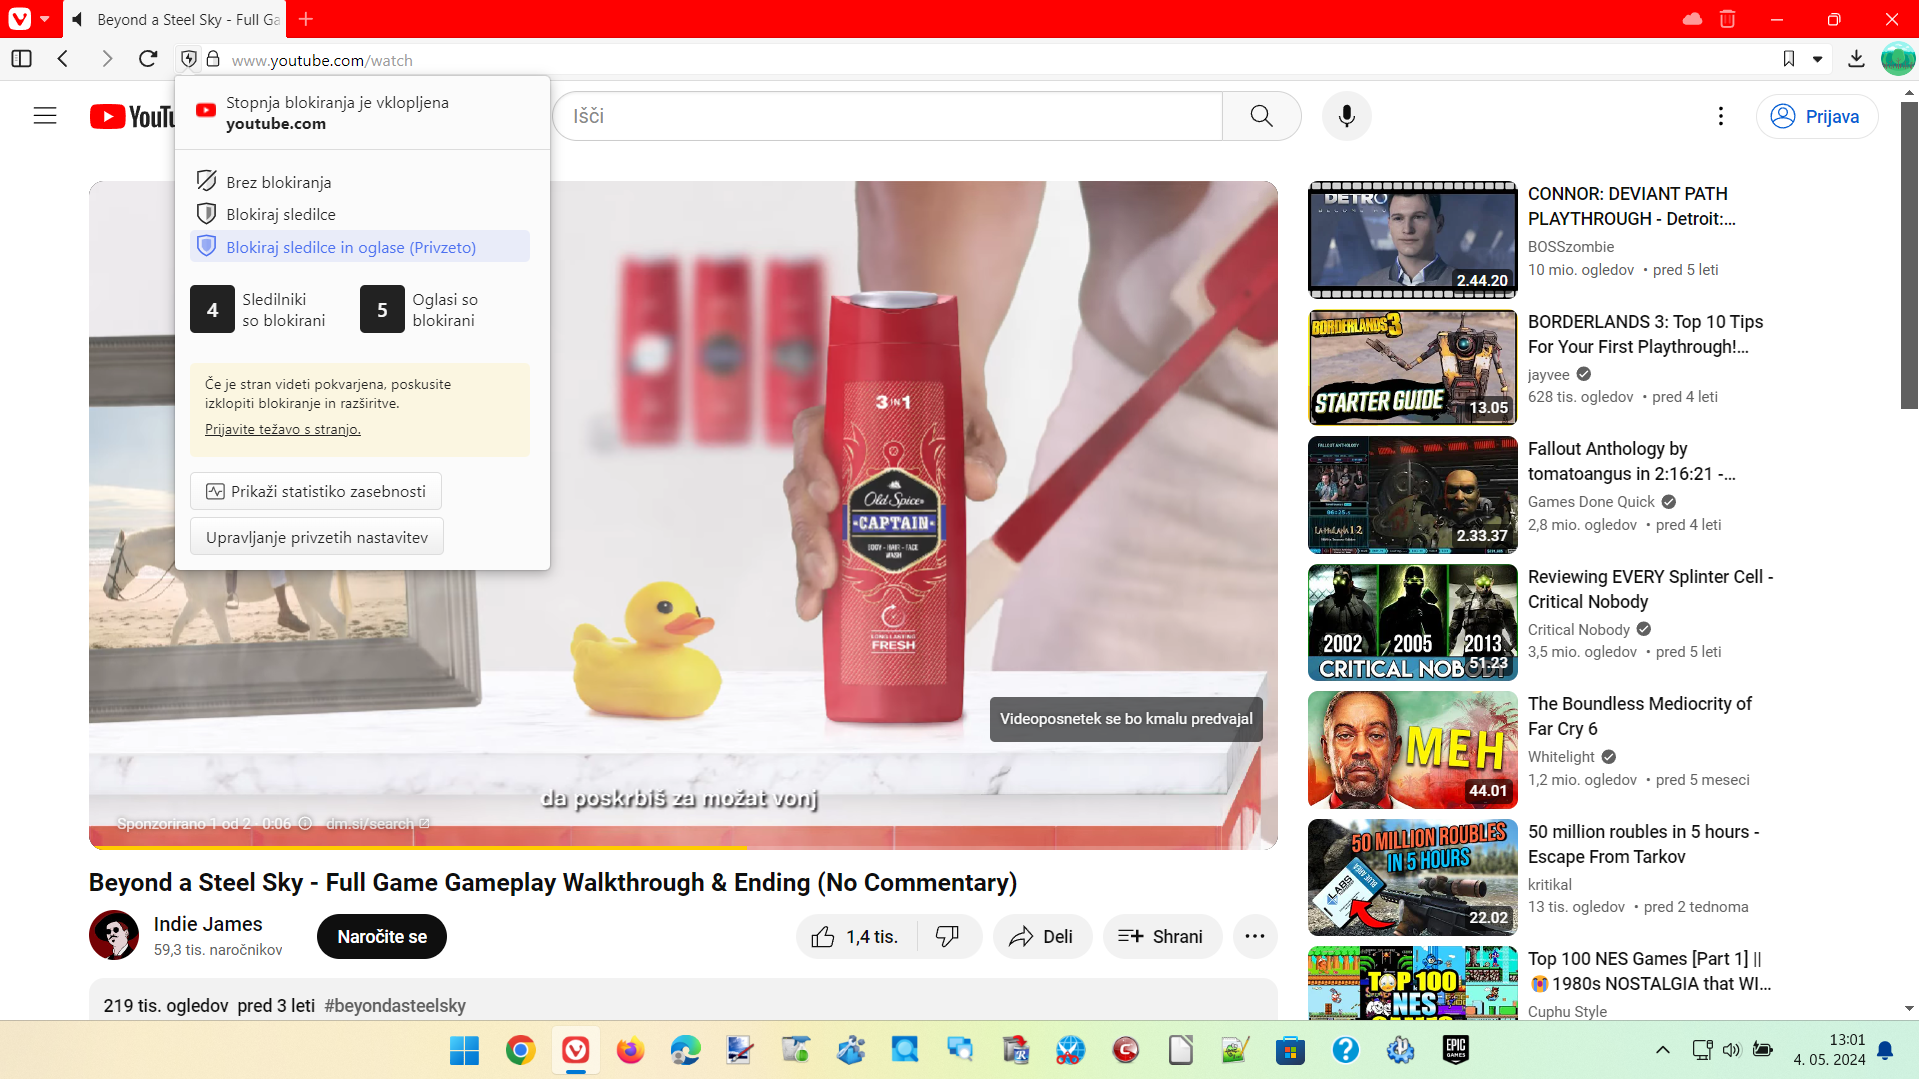The height and width of the screenshot is (1079, 1919).
Task: Click Upravljanje privzetih nastavitev button
Action: 317,537
